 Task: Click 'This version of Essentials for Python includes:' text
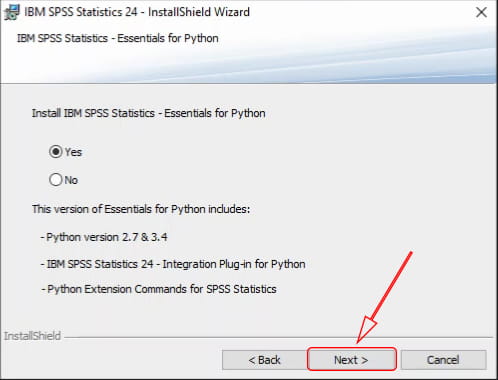(x=141, y=209)
